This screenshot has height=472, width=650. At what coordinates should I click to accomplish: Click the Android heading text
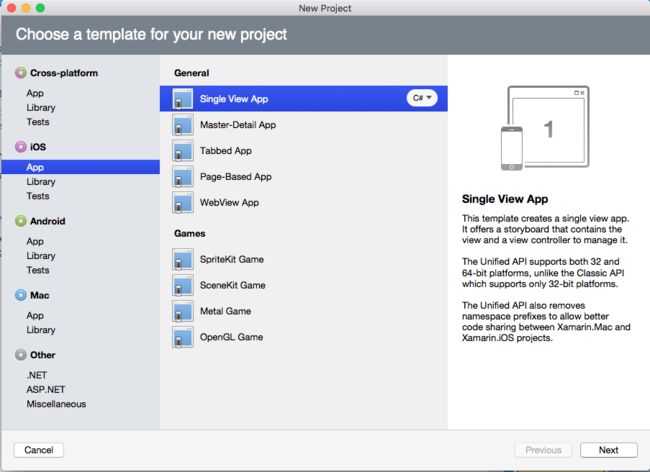click(47, 221)
